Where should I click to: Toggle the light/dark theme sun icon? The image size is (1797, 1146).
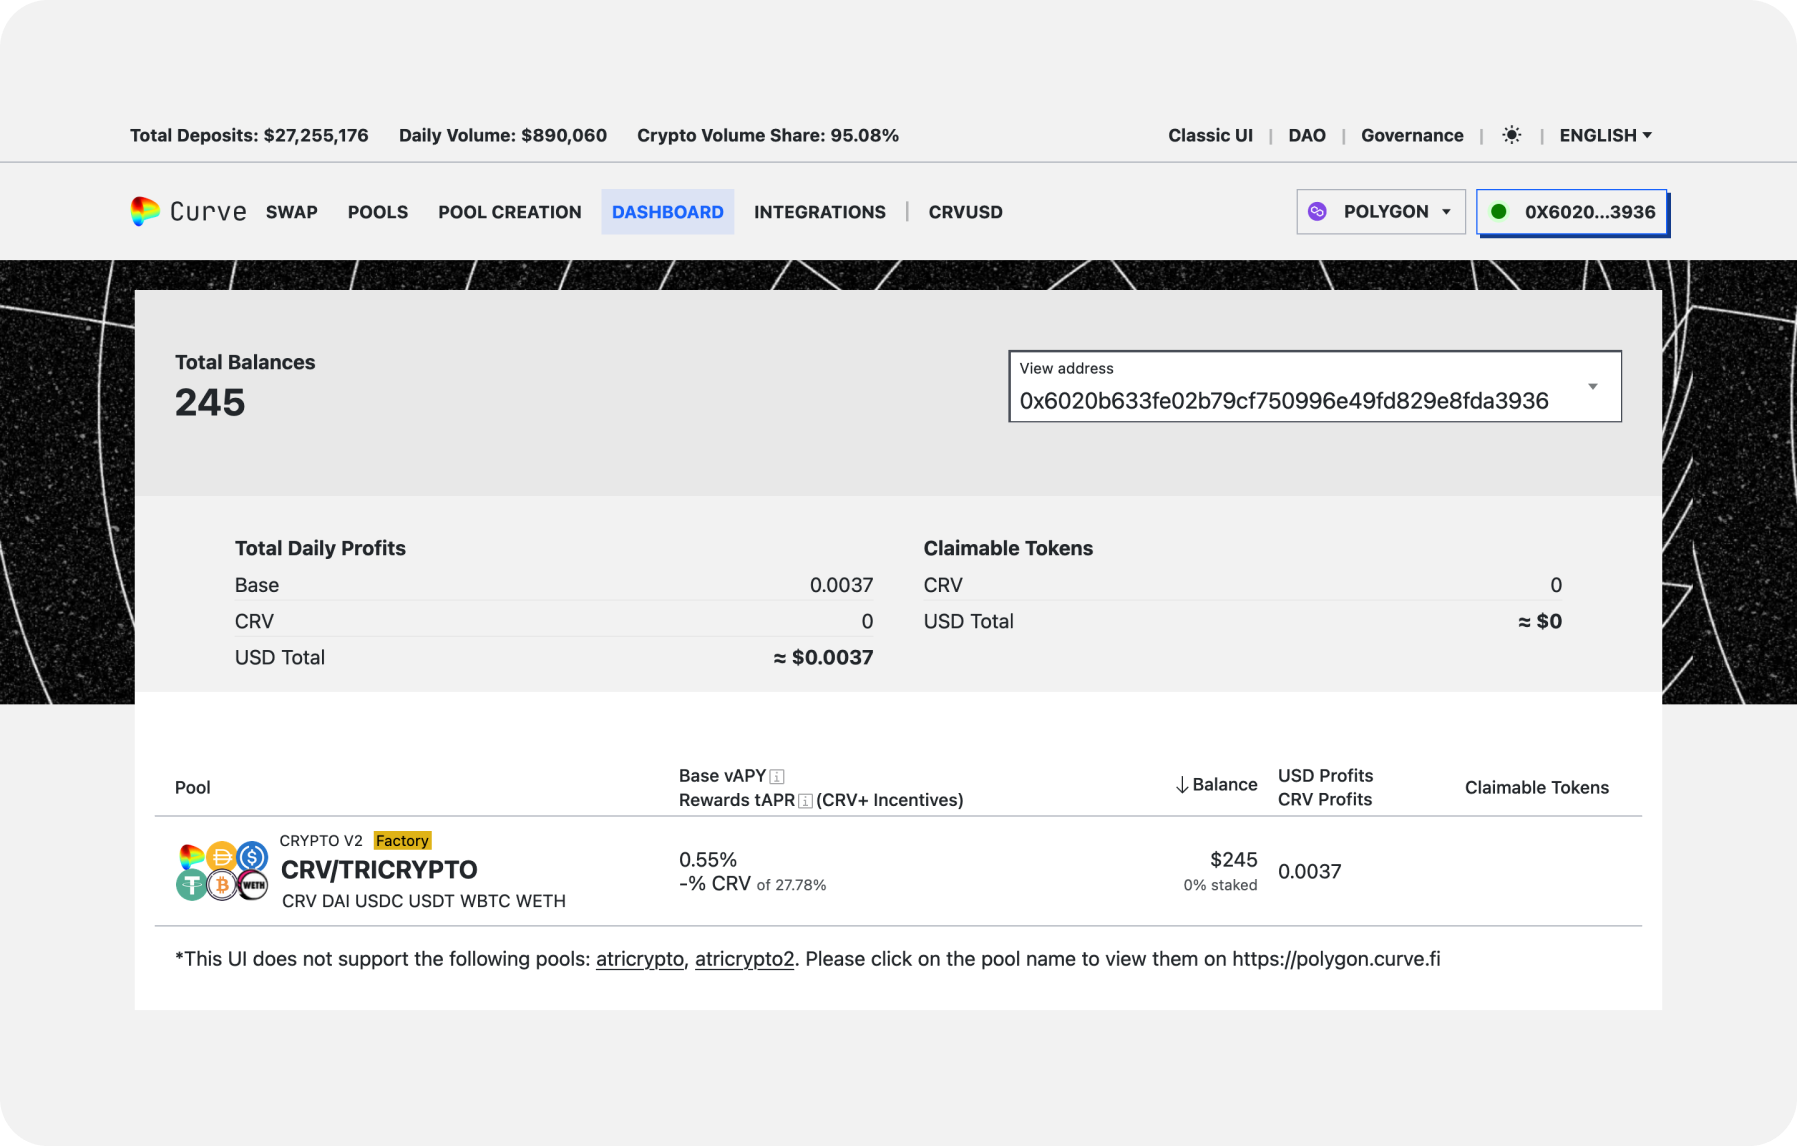[1511, 135]
